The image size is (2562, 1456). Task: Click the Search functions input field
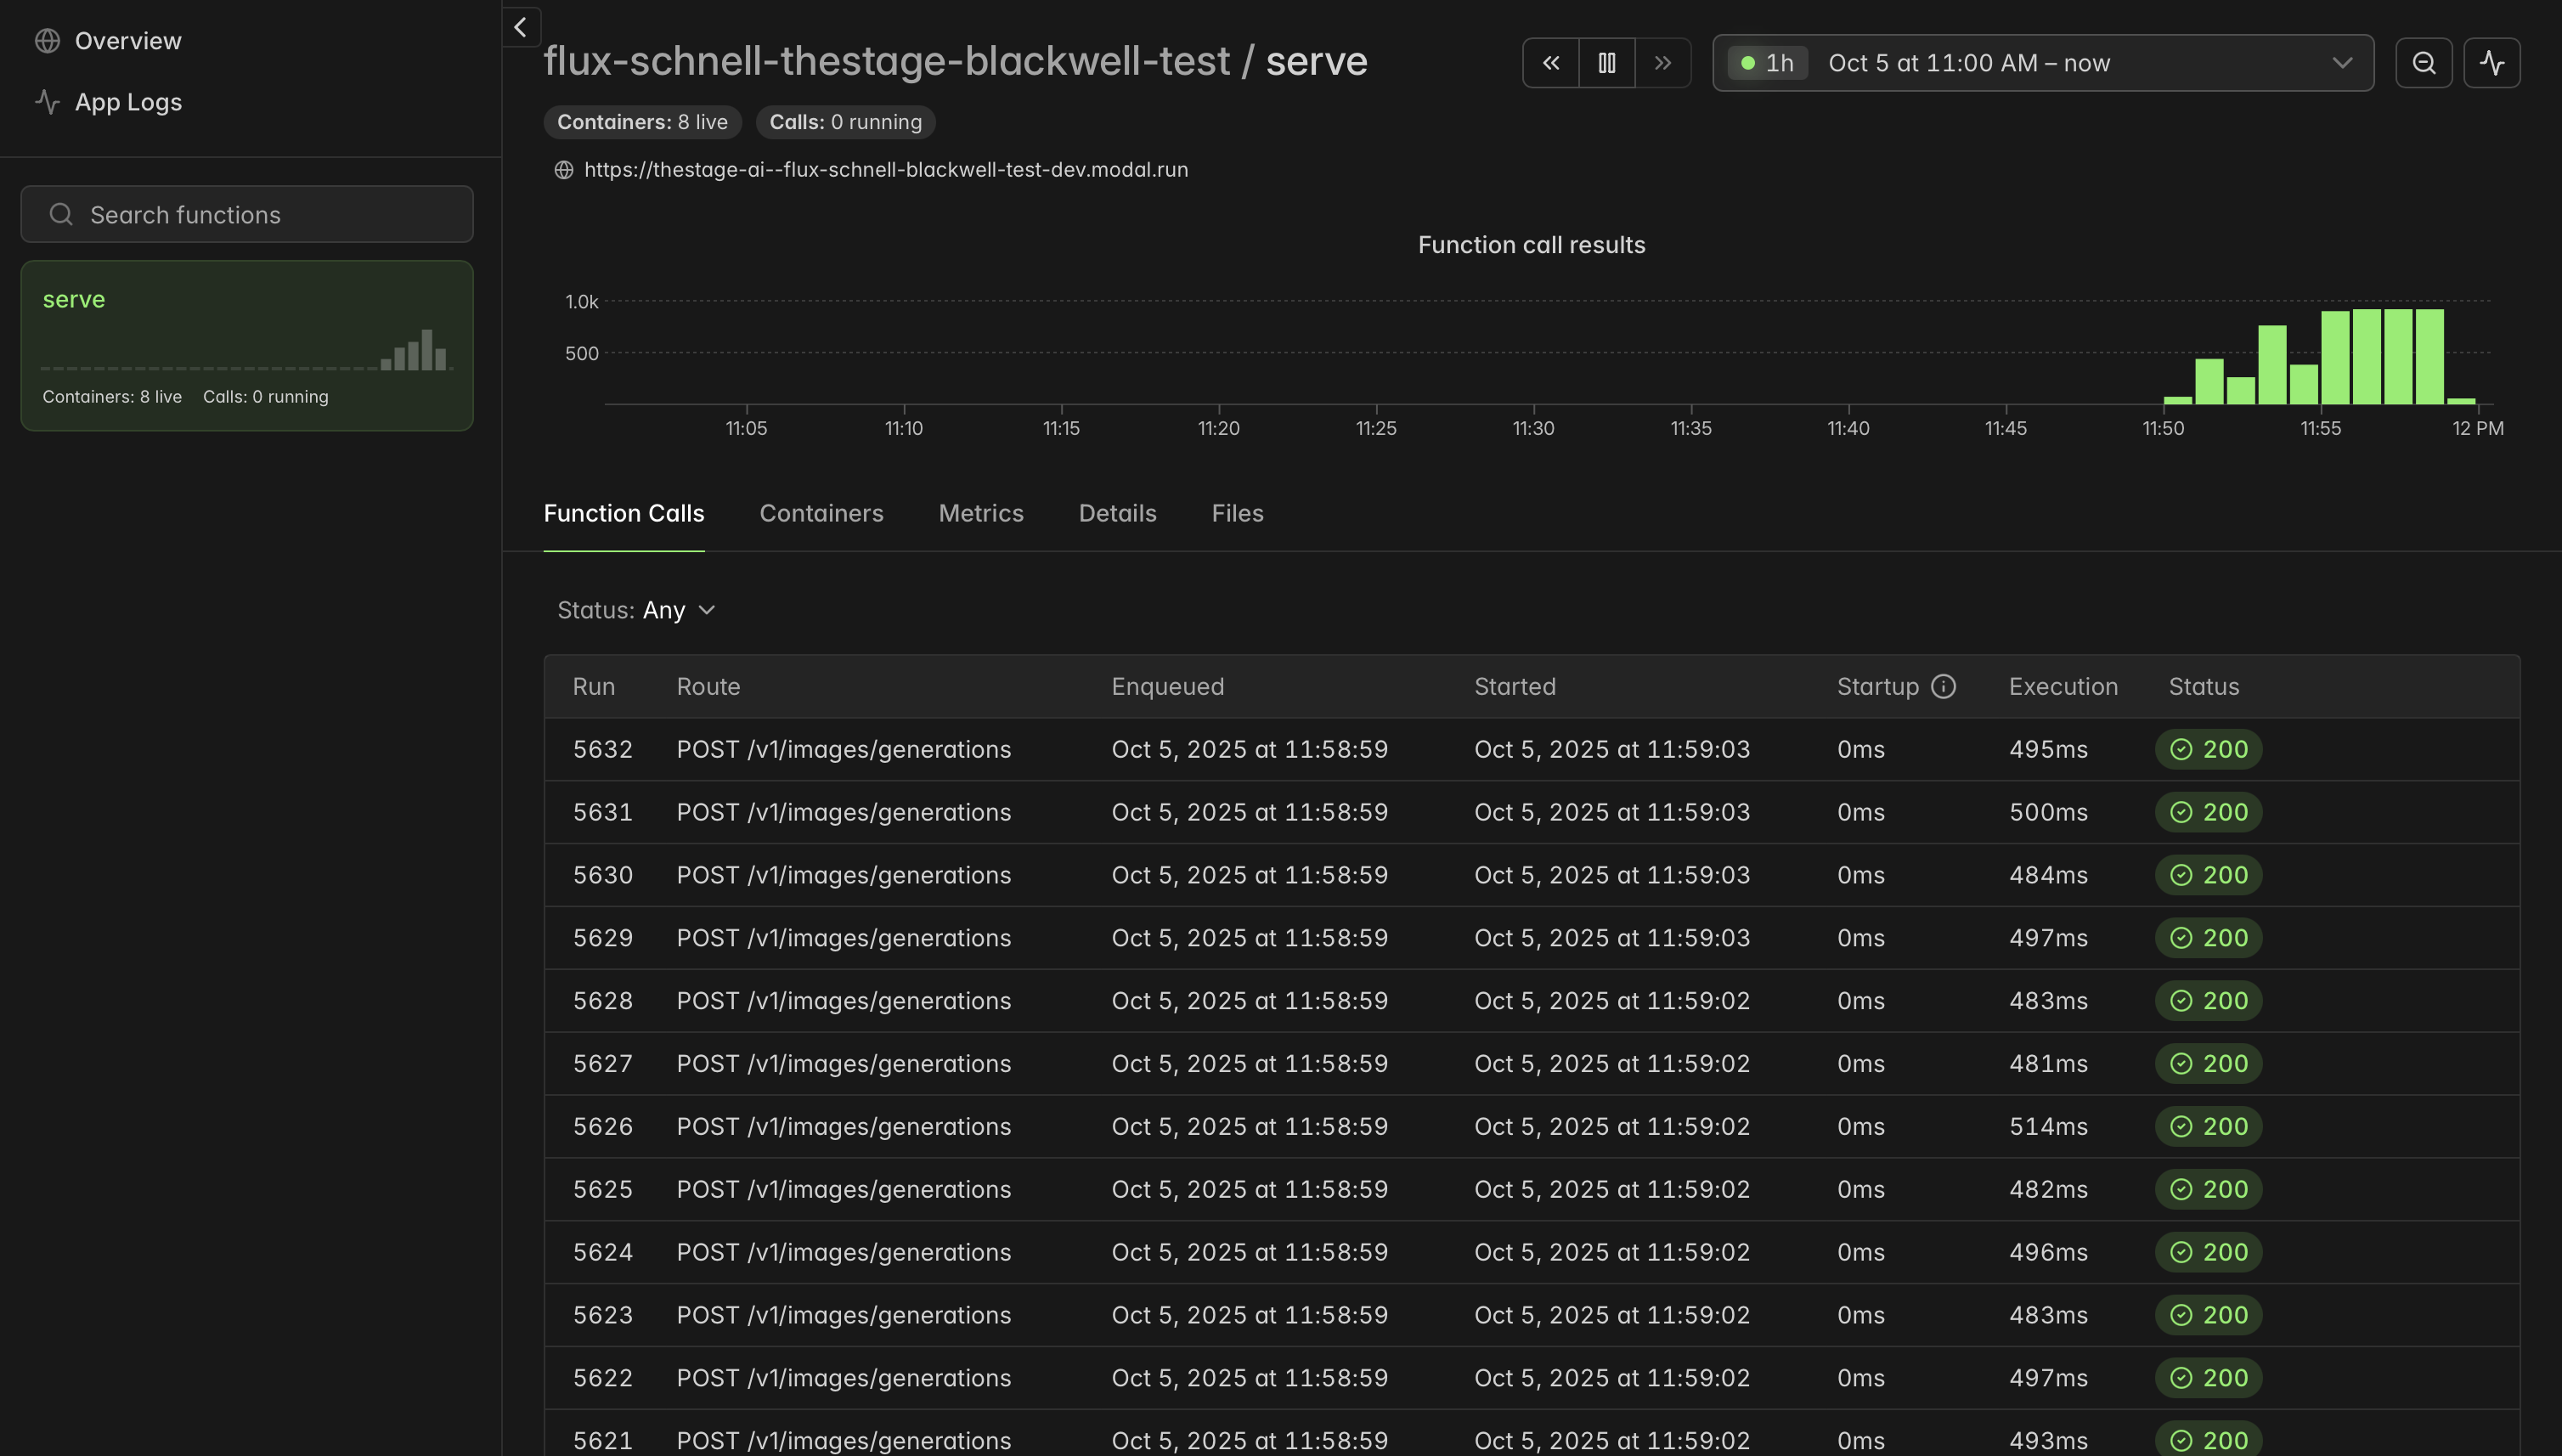point(247,214)
